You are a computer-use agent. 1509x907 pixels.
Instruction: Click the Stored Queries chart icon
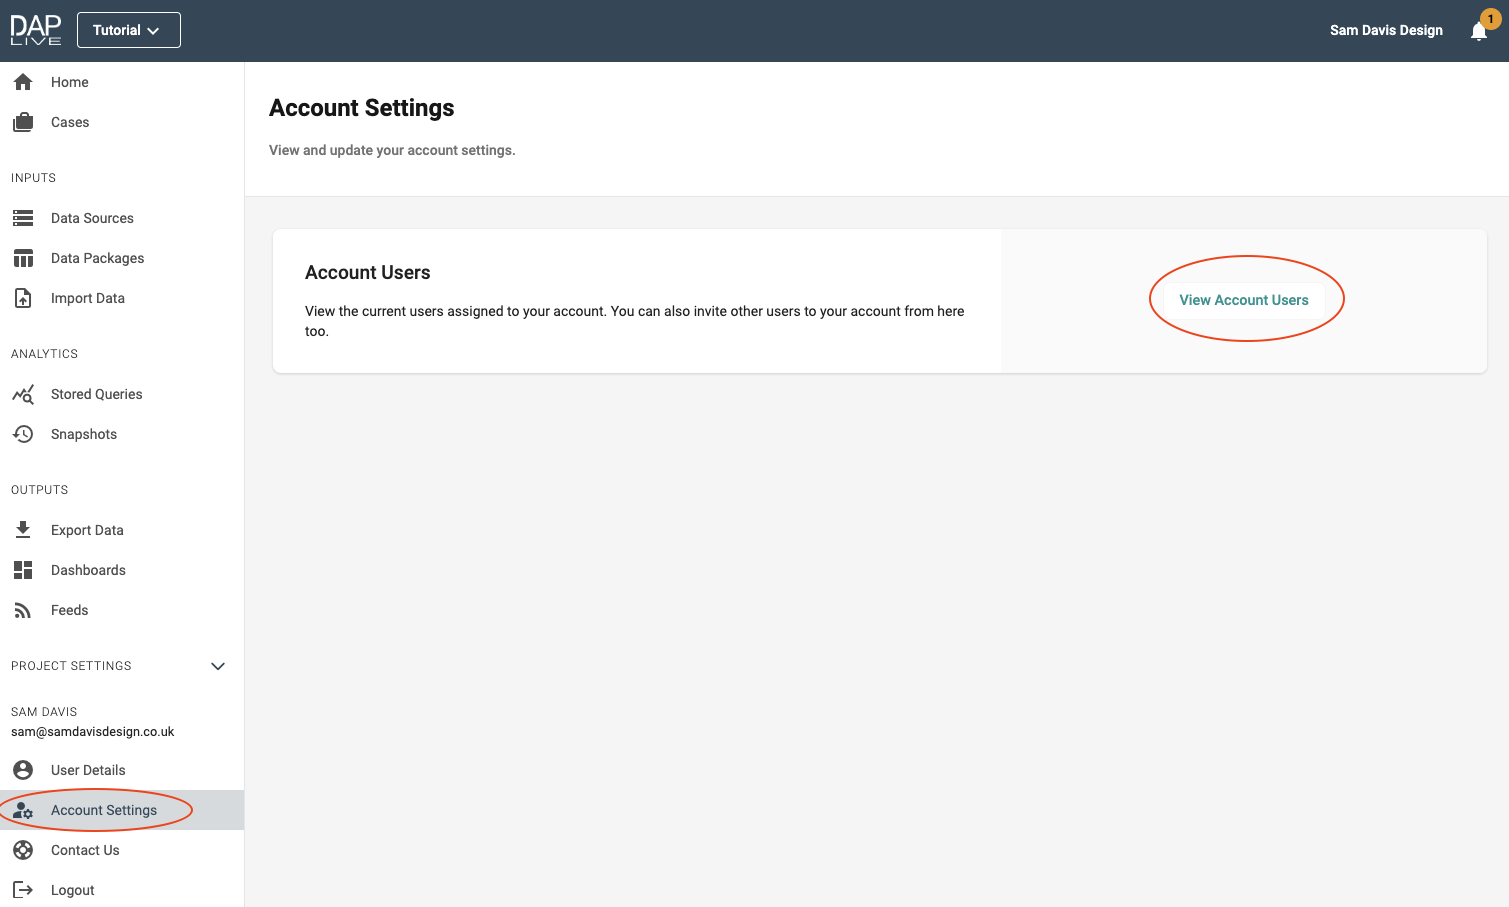coord(23,394)
